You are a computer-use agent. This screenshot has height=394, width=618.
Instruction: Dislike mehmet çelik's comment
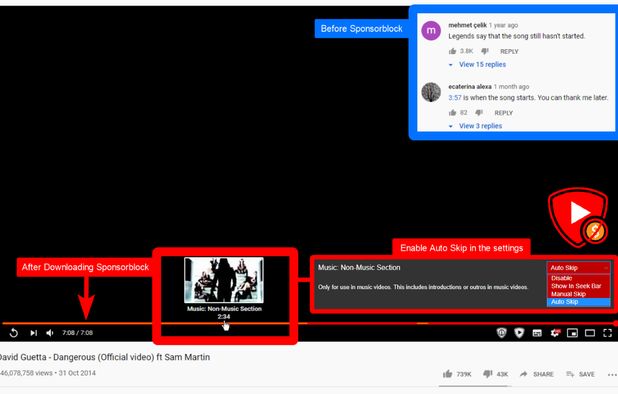point(485,51)
